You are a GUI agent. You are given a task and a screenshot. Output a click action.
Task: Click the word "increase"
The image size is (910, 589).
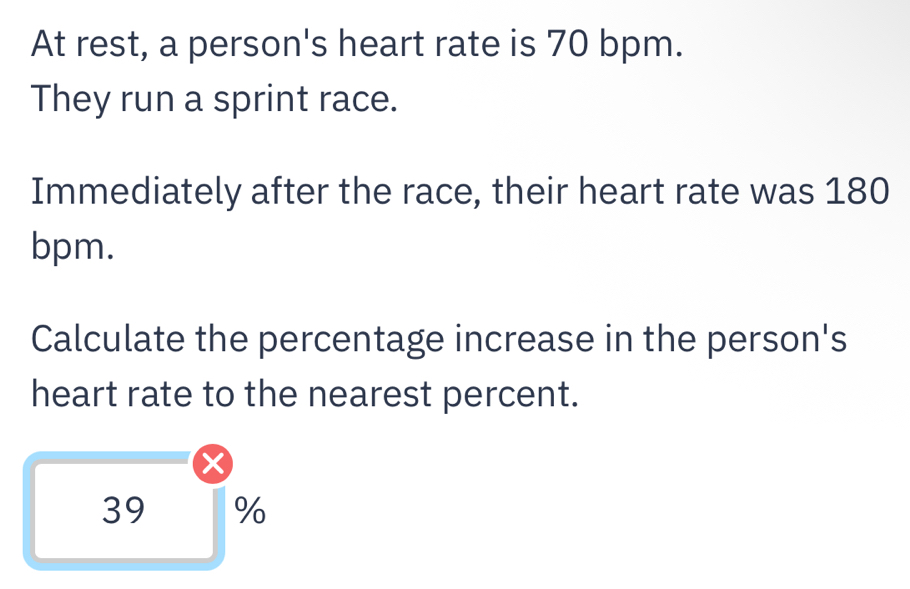click(525, 339)
